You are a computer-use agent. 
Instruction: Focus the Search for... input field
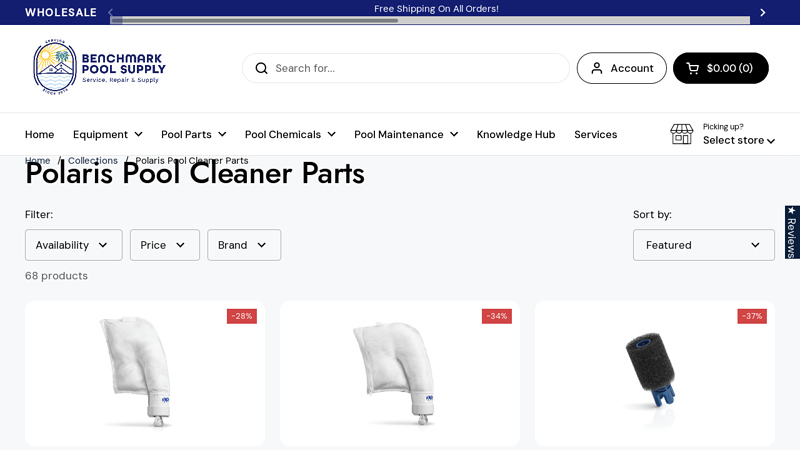tap(406, 68)
